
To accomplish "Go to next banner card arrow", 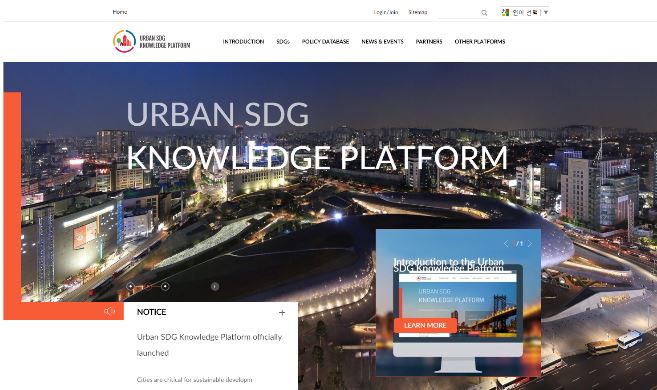I will coord(530,243).
